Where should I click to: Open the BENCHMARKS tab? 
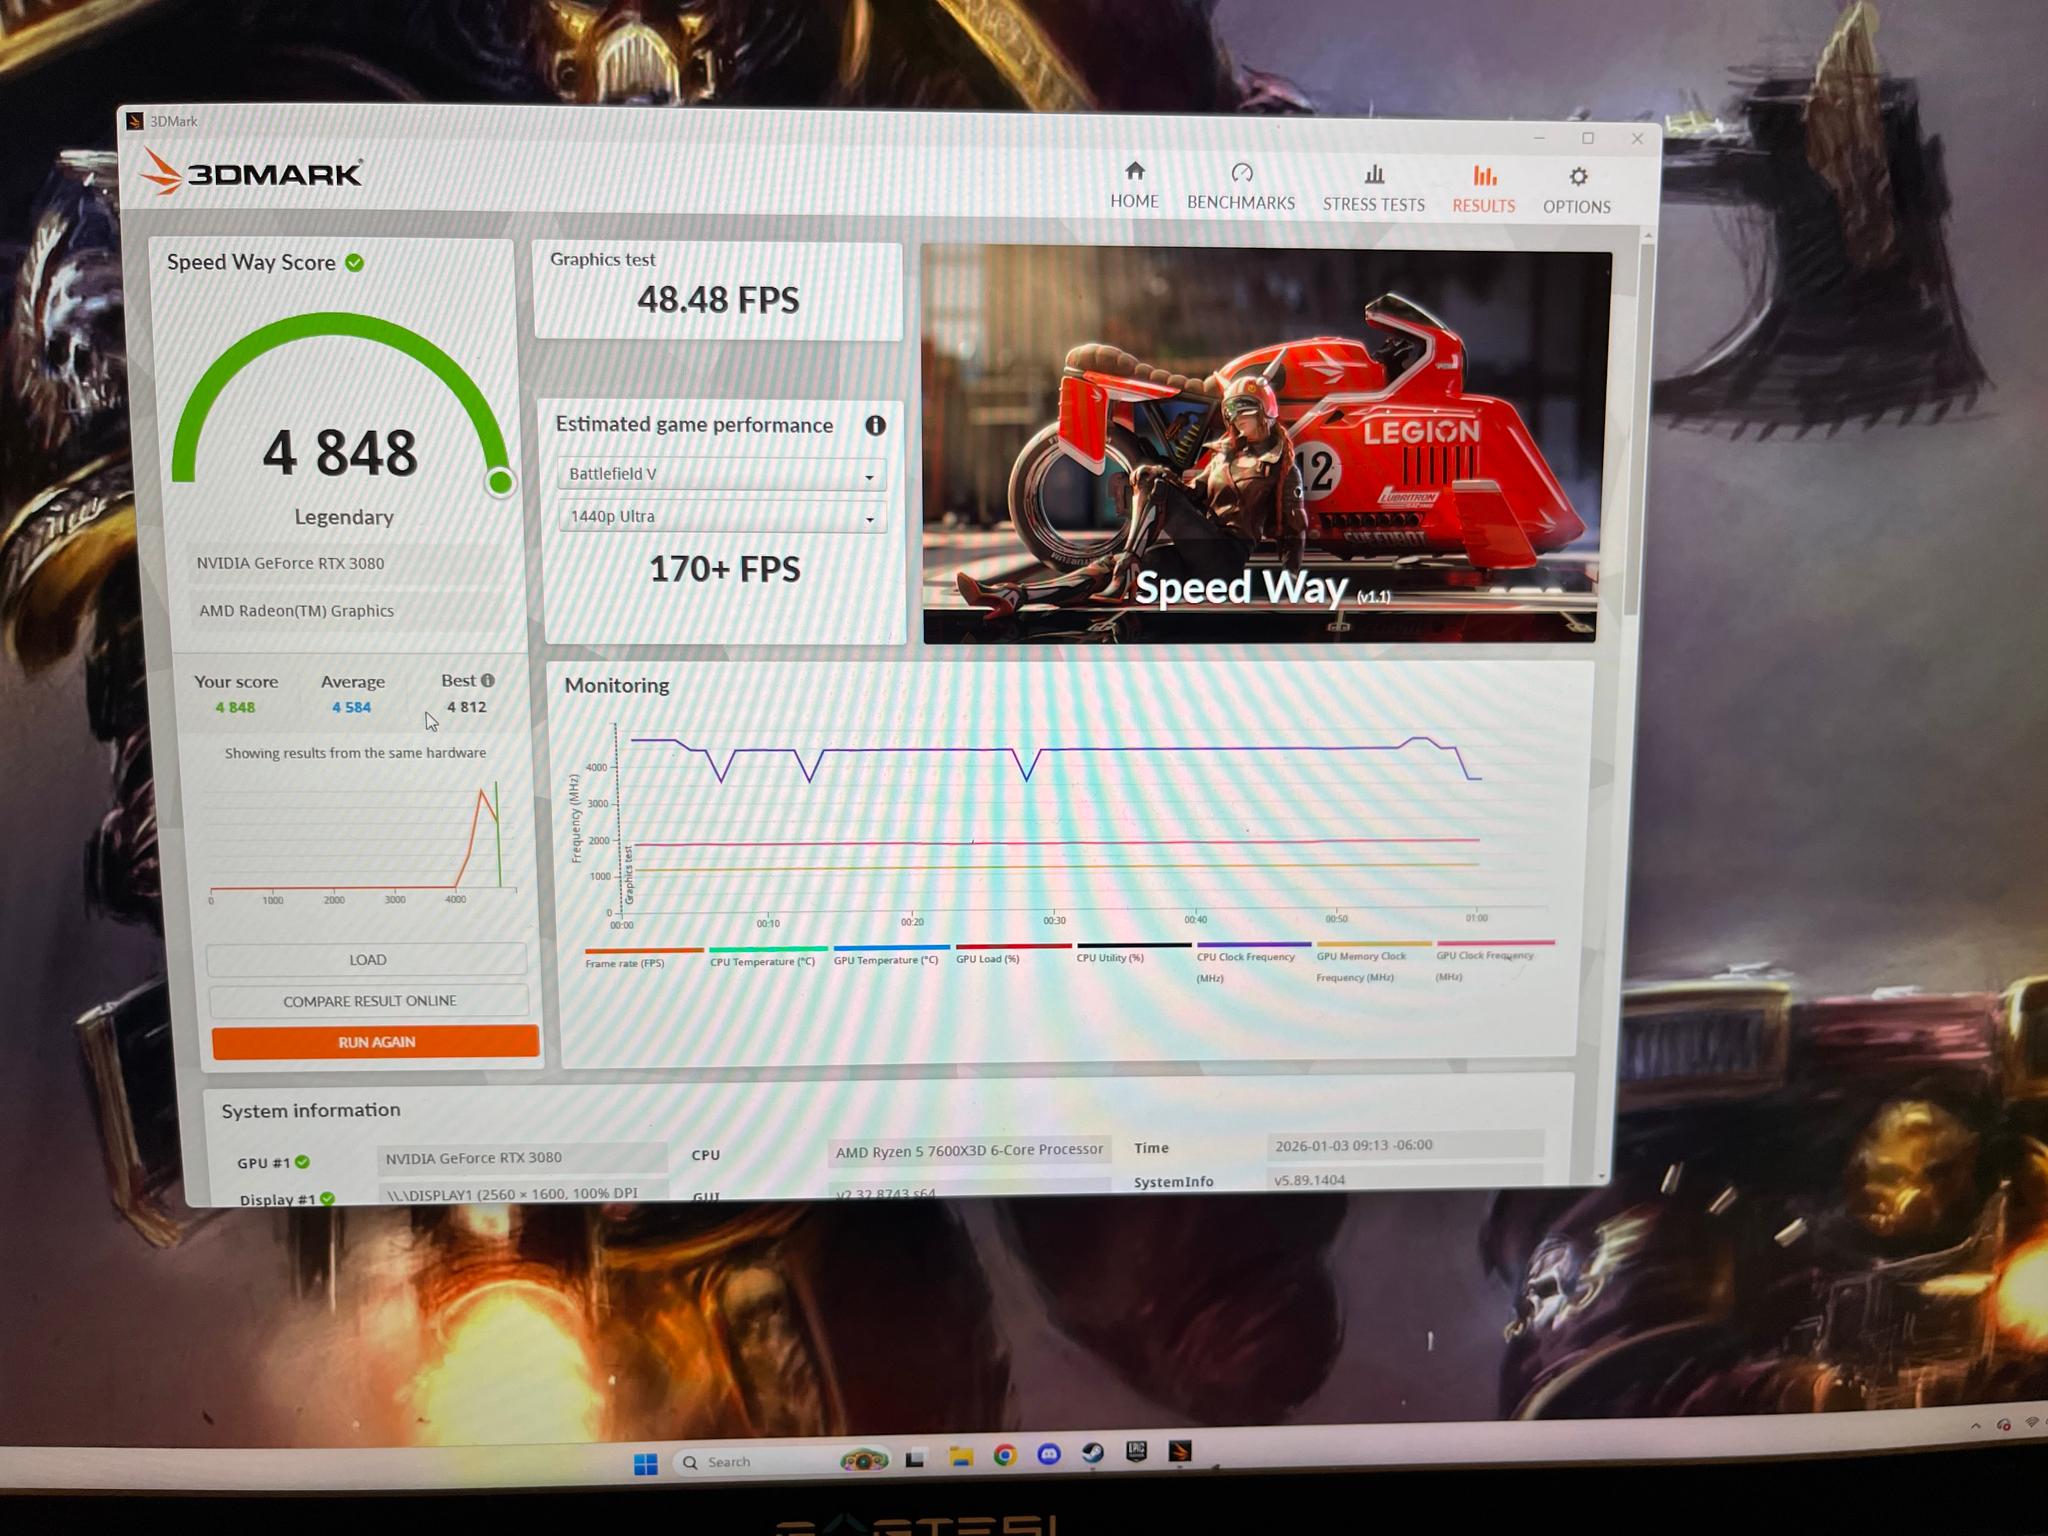(x=1241, y=187)
